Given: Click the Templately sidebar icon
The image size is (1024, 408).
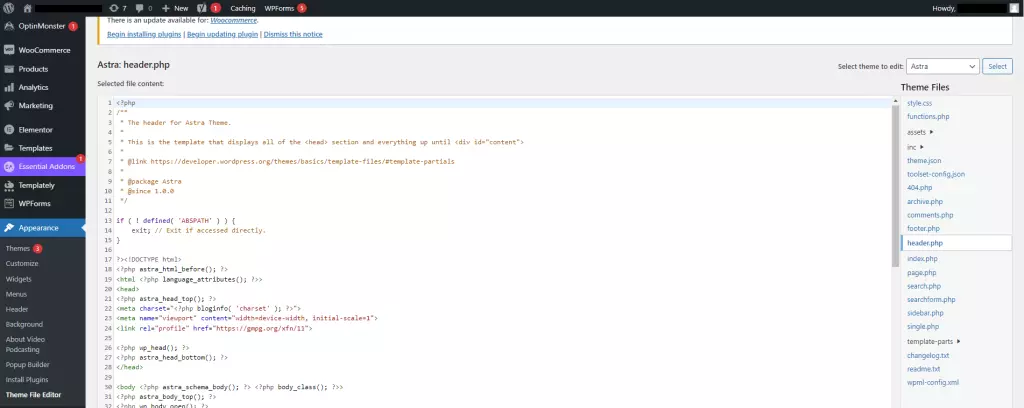Looking at the screenshot, I should pyautogui.click(x=9, y=185).
